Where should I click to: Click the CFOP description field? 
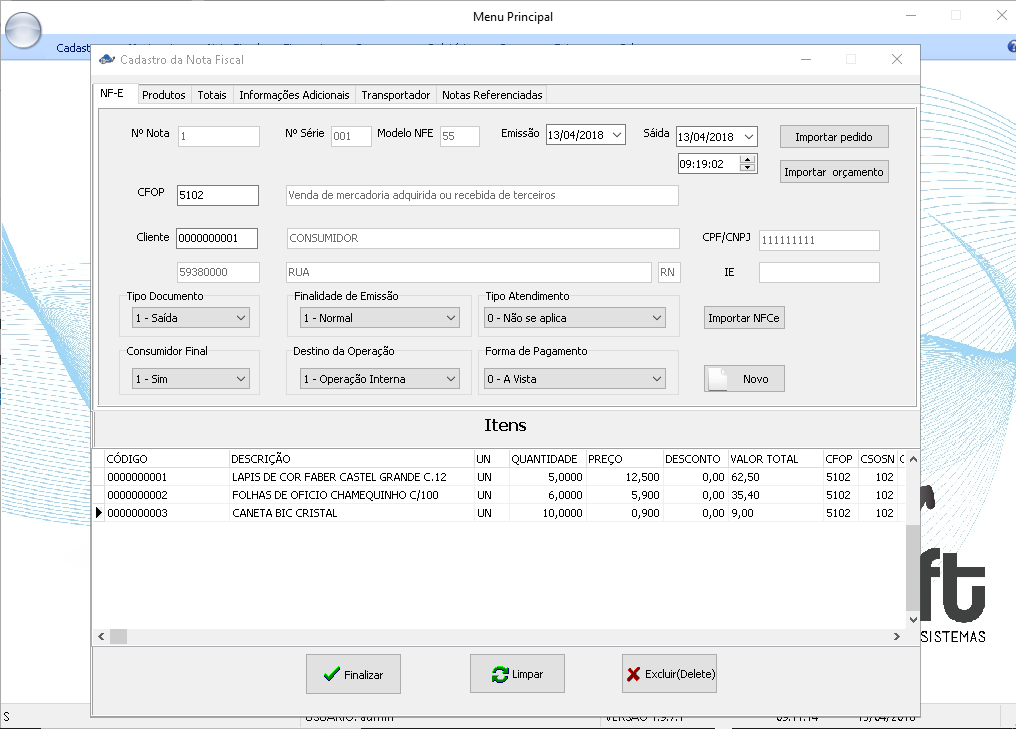click(482, 195)
